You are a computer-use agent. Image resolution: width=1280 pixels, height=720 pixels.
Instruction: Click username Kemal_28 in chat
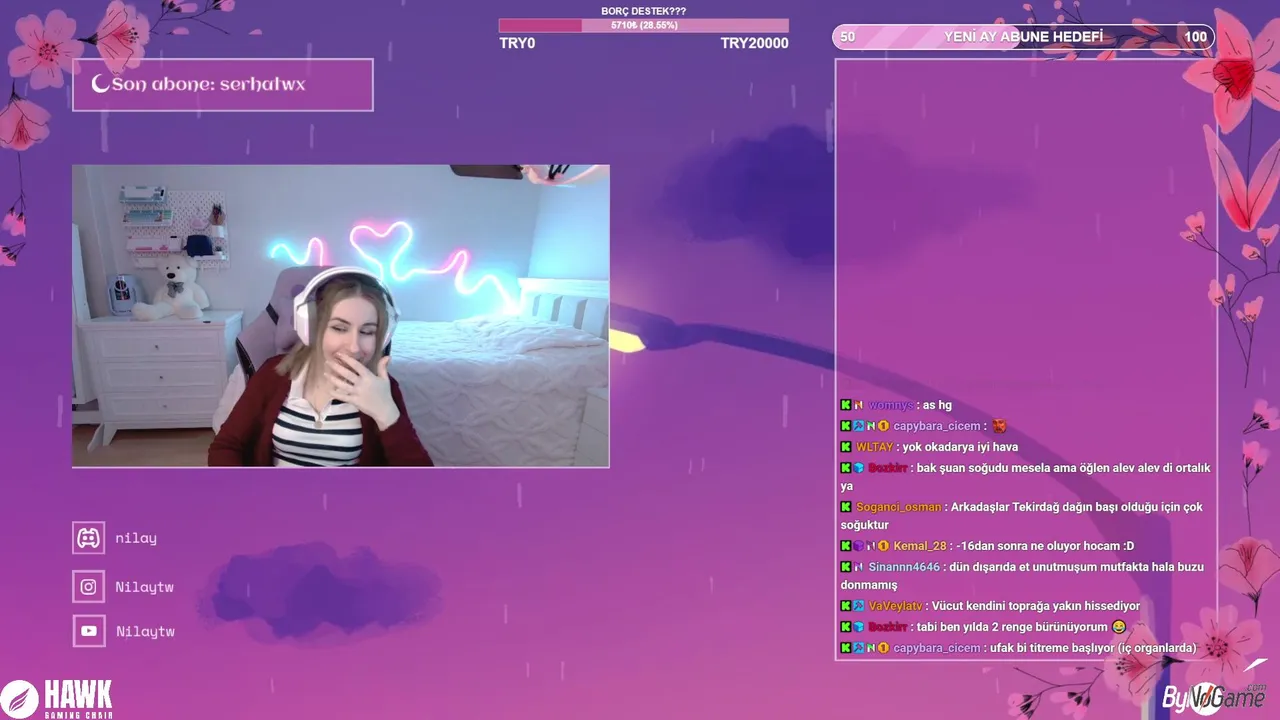(920, 546)
